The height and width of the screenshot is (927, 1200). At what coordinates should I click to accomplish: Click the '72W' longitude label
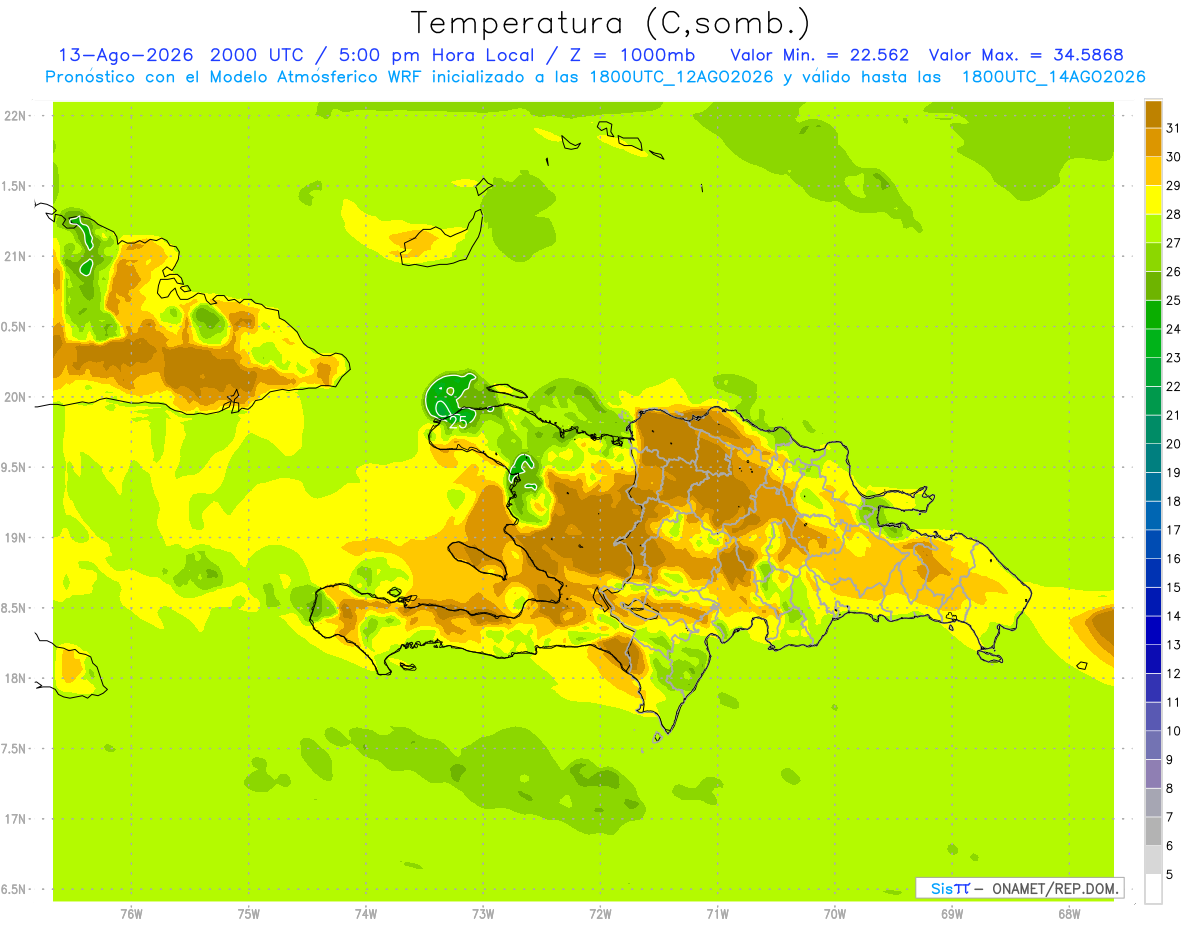[x=600, y=914]
